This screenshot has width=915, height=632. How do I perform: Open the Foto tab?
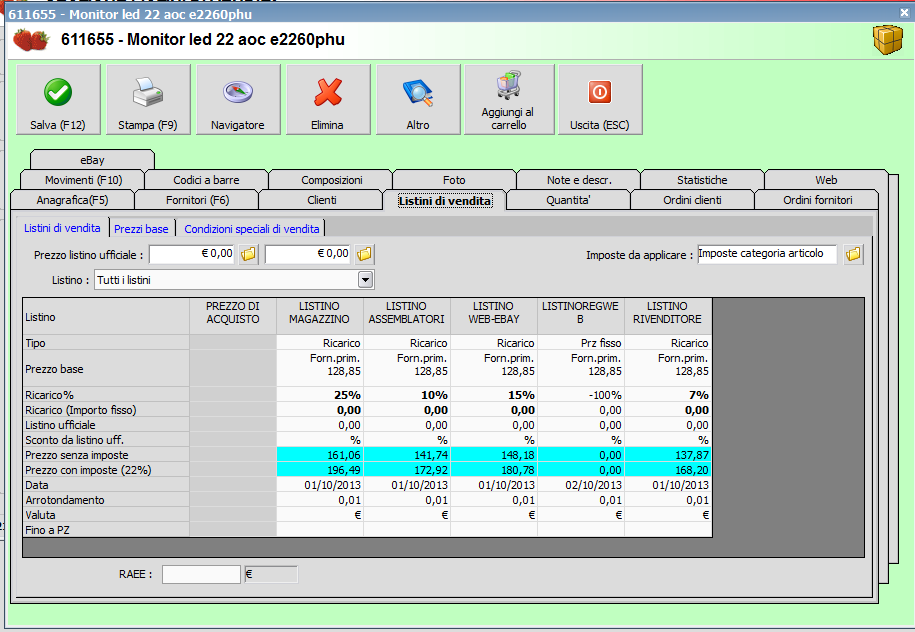click(x=454, y=180)
